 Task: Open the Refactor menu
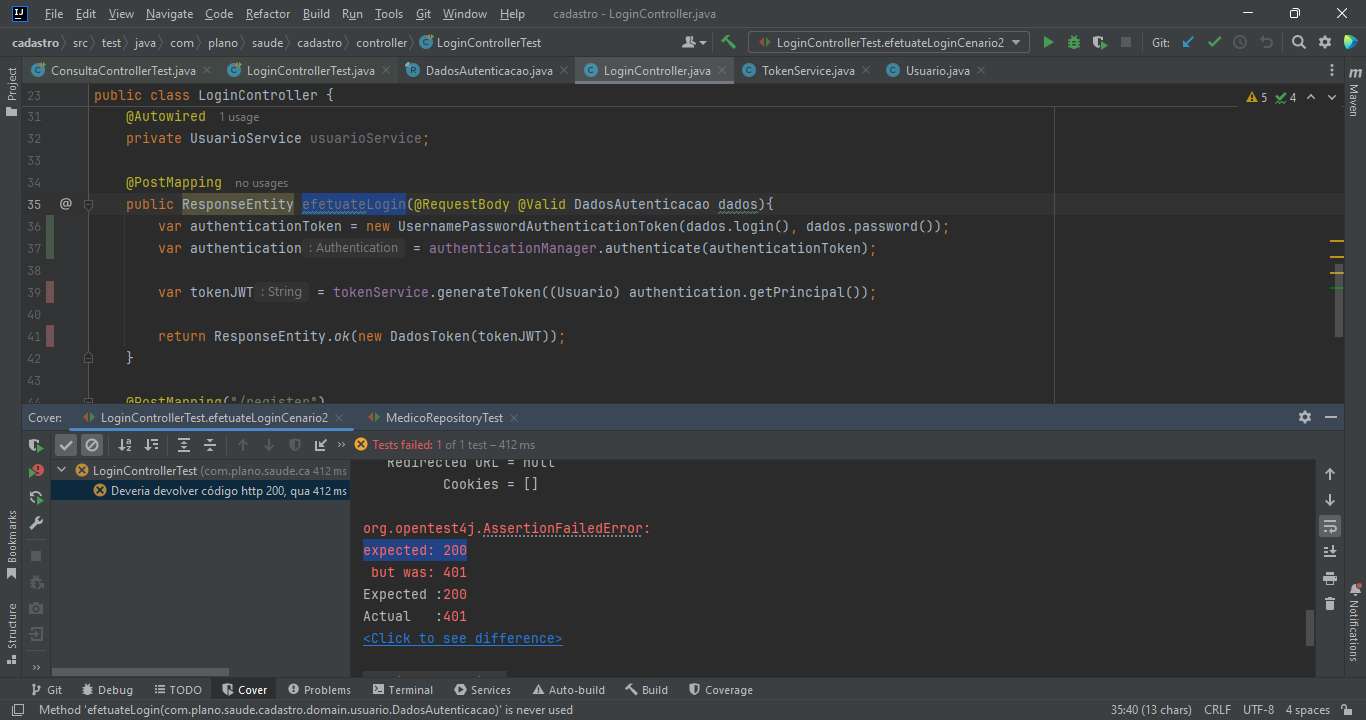point(268,14)
